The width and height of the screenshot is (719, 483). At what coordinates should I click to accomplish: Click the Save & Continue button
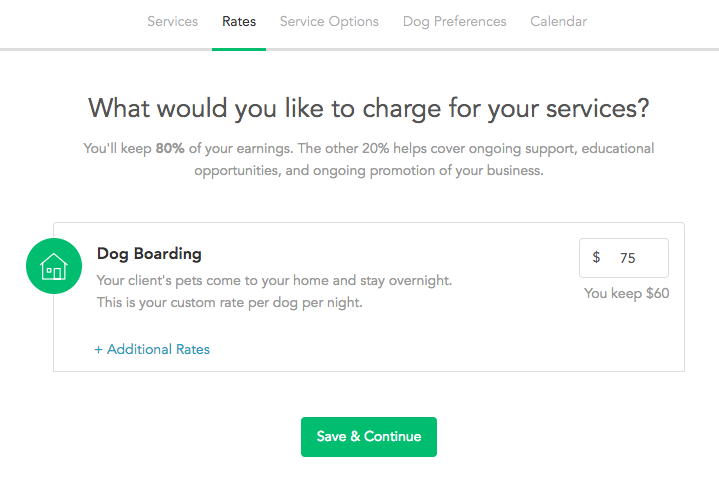tap(369, 437)
